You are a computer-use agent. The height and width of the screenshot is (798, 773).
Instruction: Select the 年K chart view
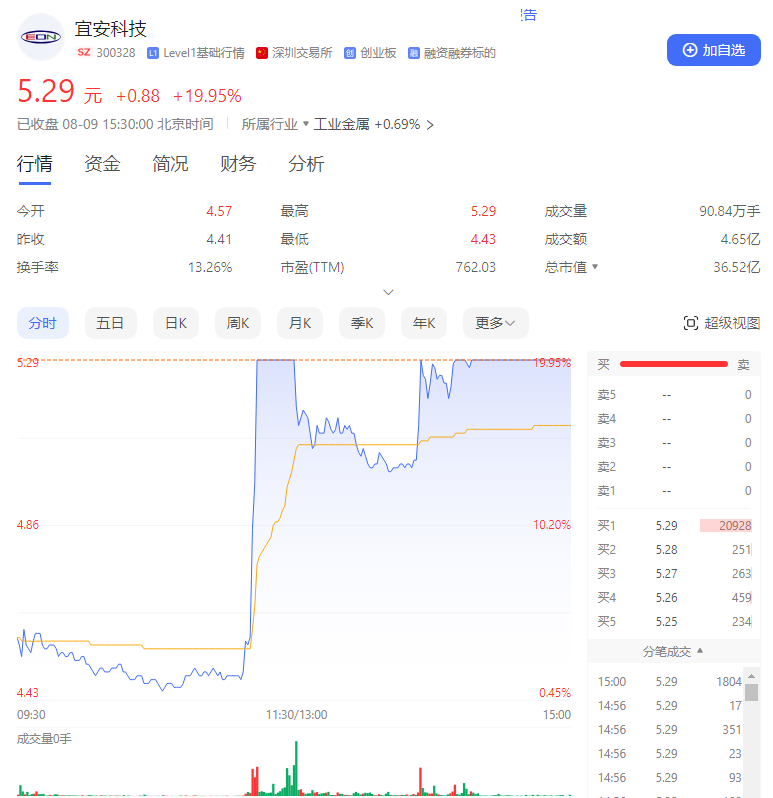point(424,323)
